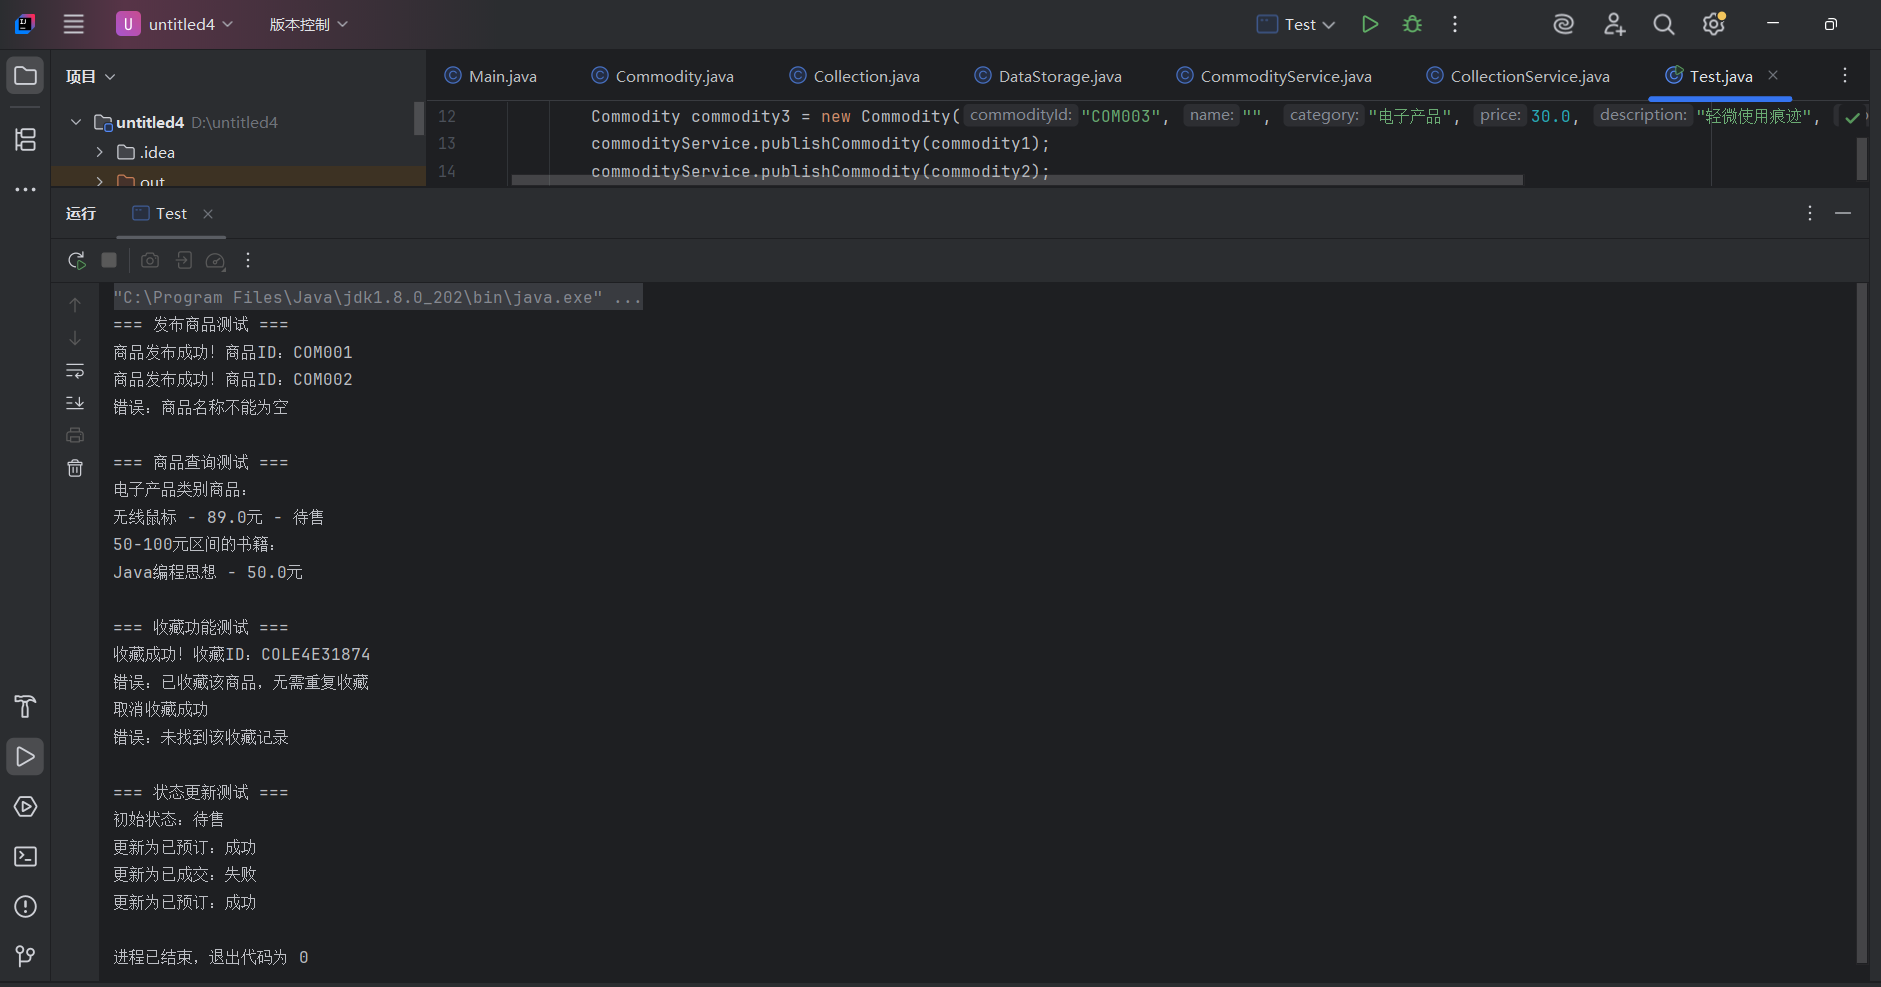This screenshot has height=987, width=1881.
Task: Click the project tree scrollbar
Action: coord(419,118)
